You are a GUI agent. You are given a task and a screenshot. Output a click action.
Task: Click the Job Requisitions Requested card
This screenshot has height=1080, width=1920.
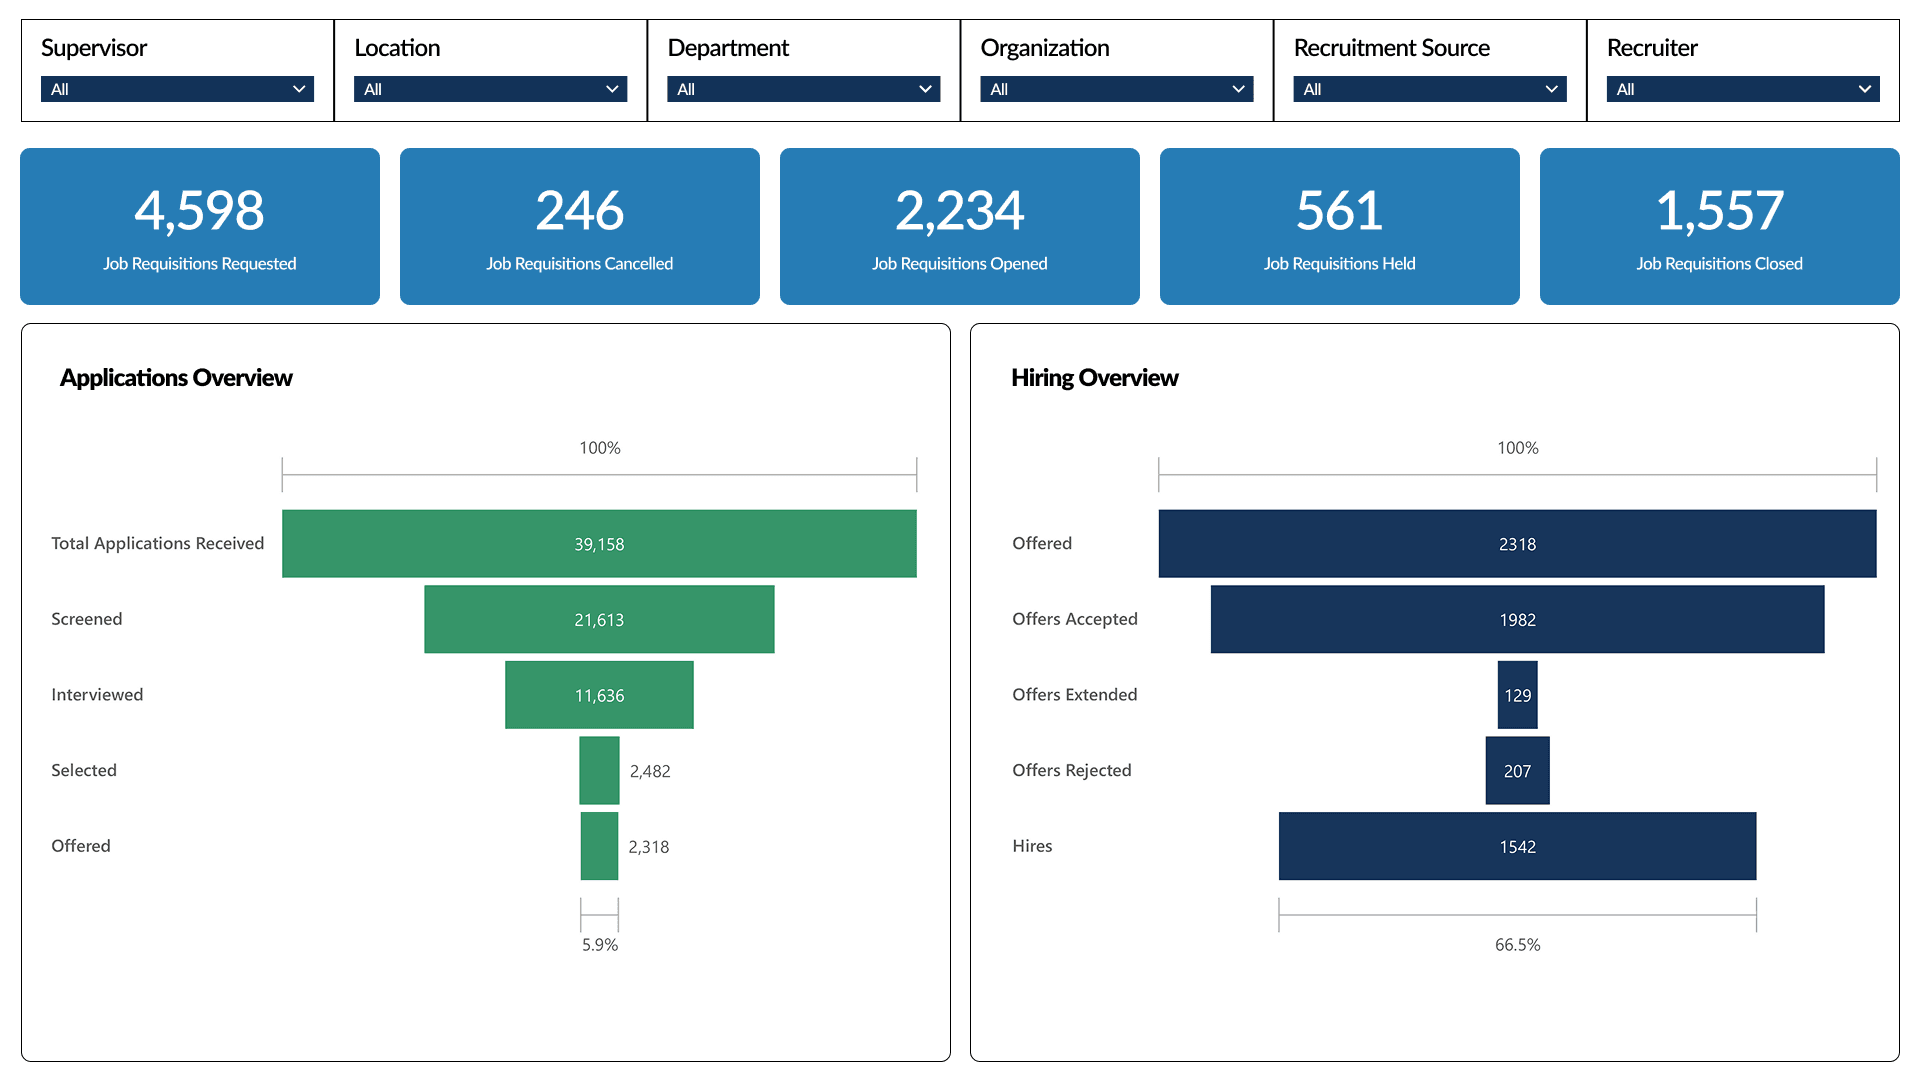coord(200,226)
